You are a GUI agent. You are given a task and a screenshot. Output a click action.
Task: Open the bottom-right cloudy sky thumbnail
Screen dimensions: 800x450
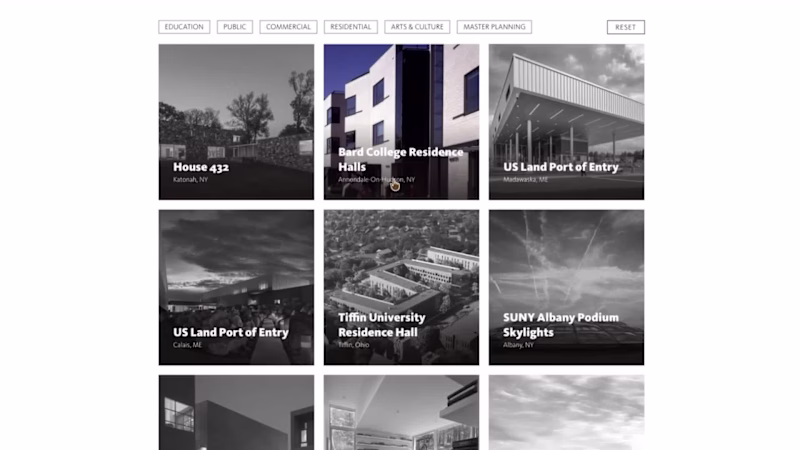(x=566, y=413)
